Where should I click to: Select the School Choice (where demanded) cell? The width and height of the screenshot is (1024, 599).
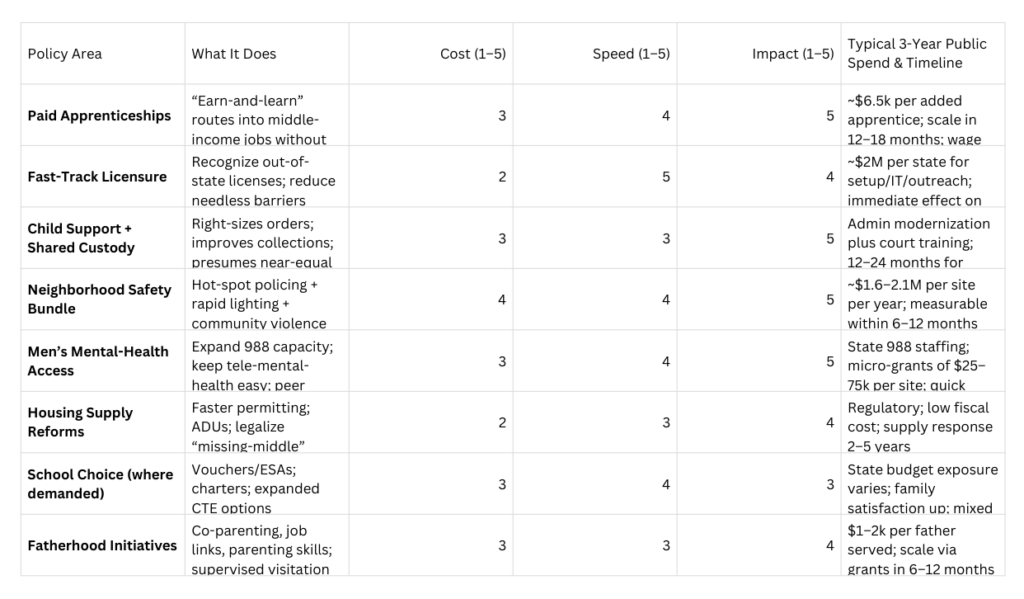pyautogui.click(x=103, y=483)
